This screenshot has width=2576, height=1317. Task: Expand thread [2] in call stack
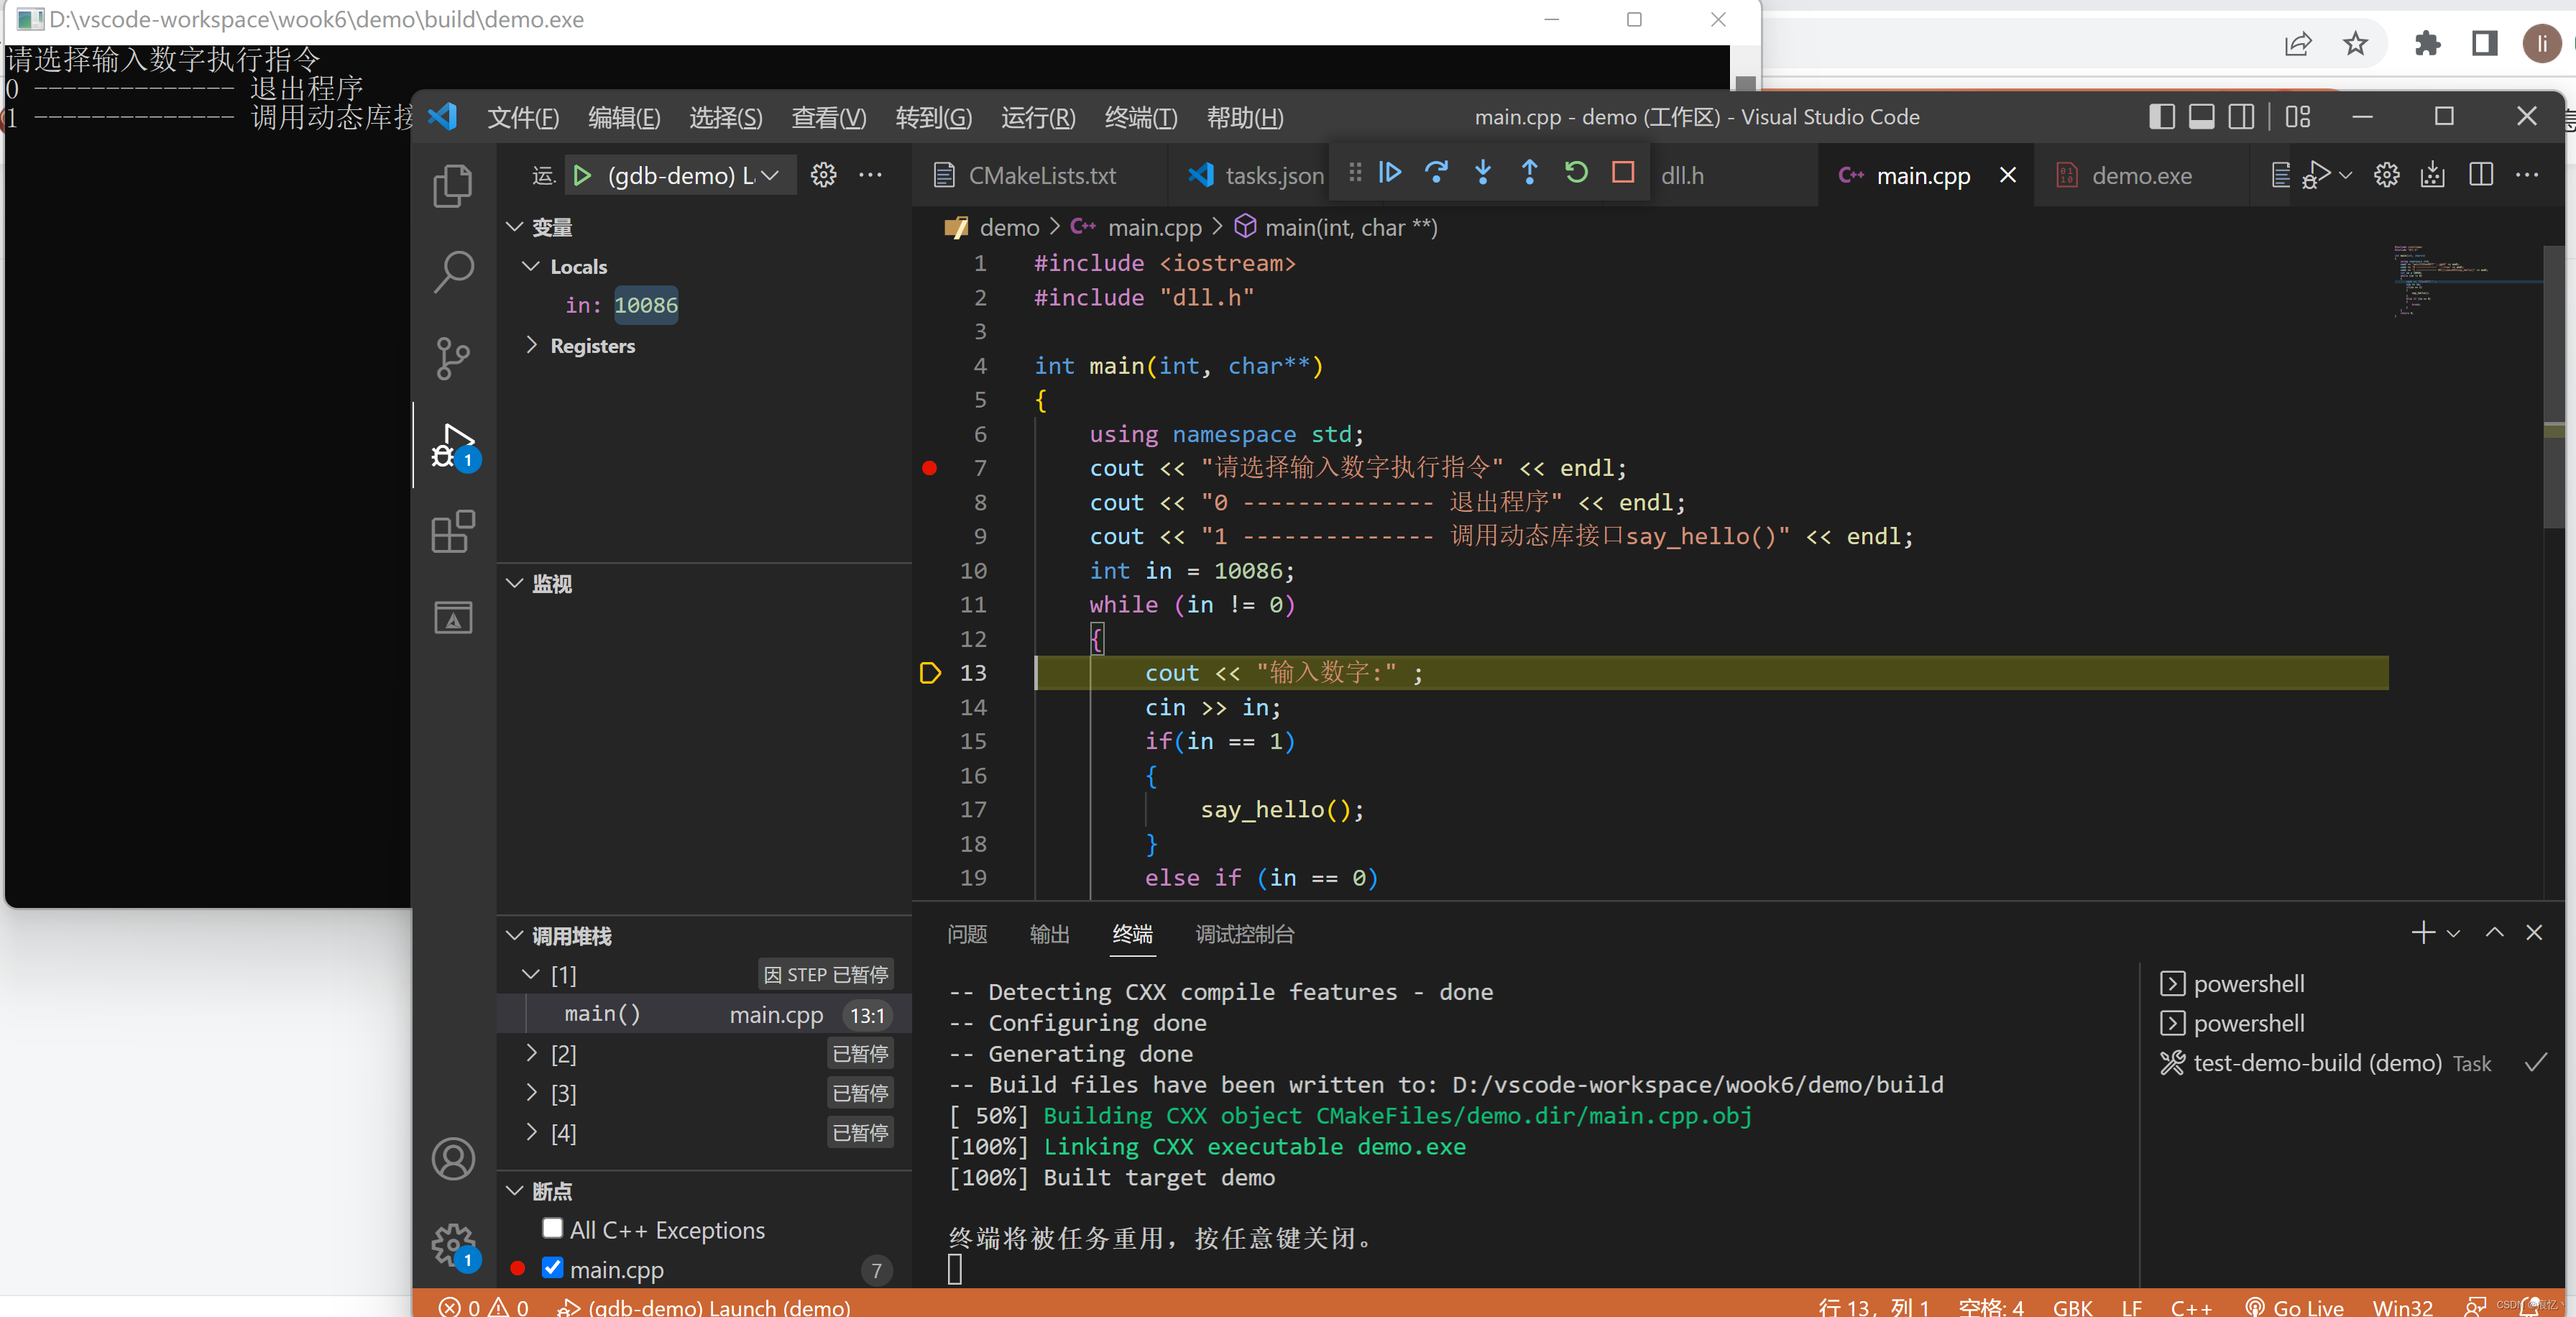coord(531,1053)
